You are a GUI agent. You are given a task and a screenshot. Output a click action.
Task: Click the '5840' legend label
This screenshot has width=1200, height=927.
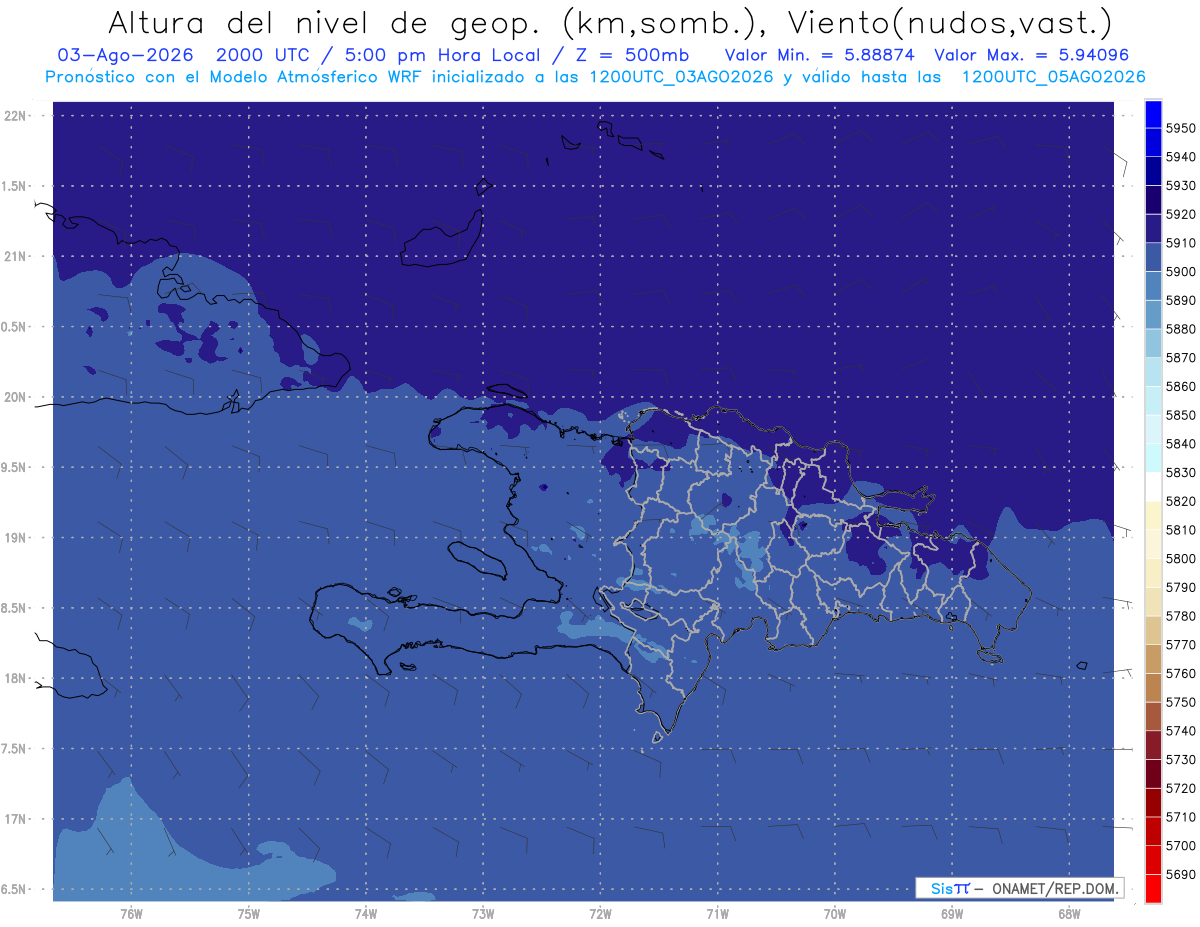click(x=1180, y=443)
